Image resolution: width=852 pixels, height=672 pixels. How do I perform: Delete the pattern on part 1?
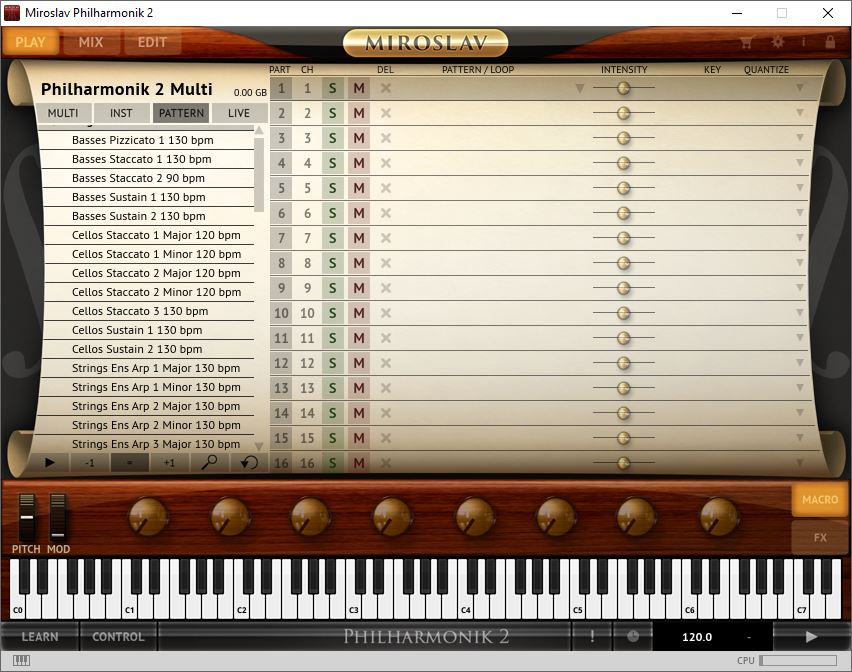[386, 88]
